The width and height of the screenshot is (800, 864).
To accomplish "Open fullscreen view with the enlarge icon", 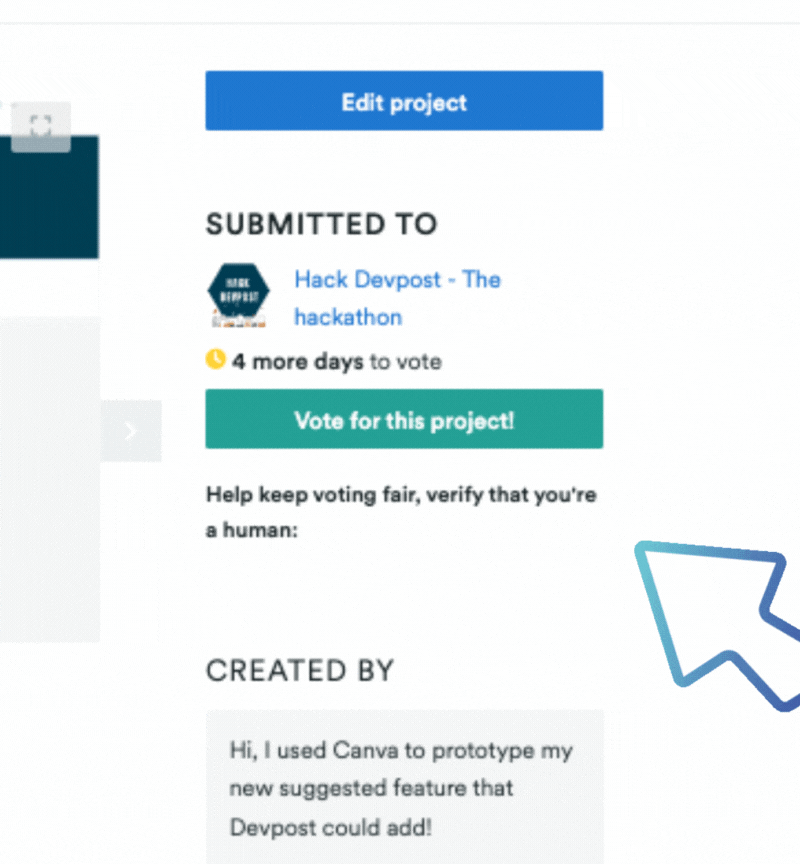I will coord(40,123).
